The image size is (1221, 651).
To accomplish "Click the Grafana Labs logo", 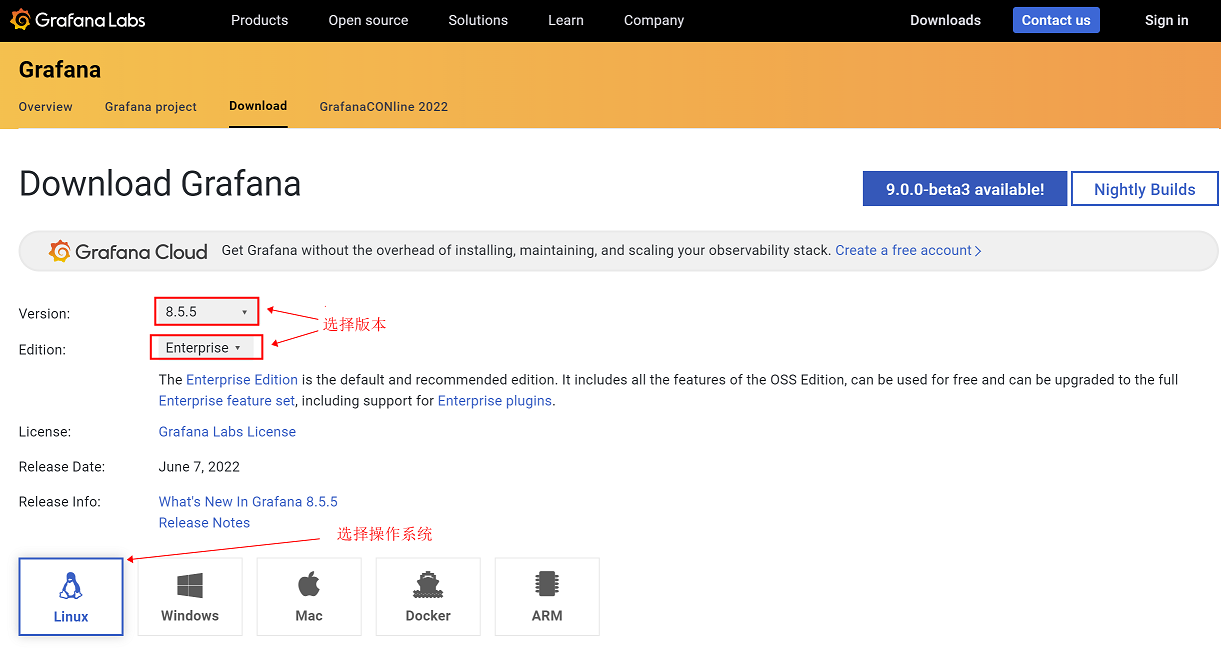I will [78, 20].
